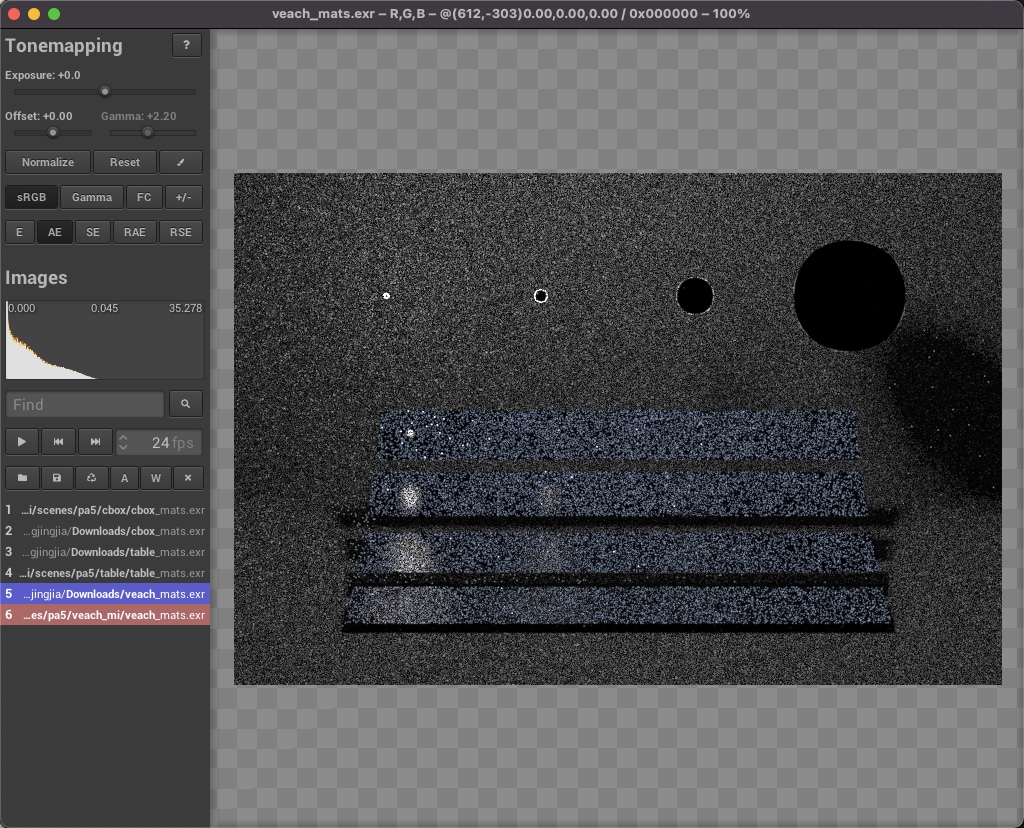Close the image with the X icon
Image resolution: width=1024 pixels, height=828 pixels.
[188, 478]
